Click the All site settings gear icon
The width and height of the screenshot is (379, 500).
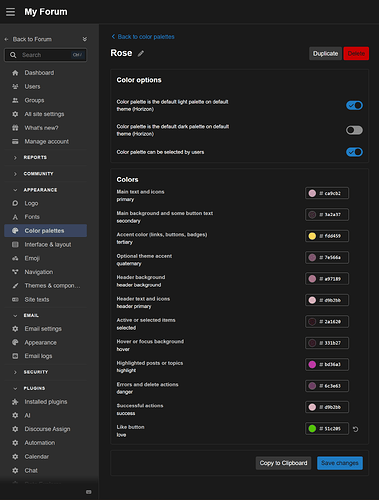15,114
